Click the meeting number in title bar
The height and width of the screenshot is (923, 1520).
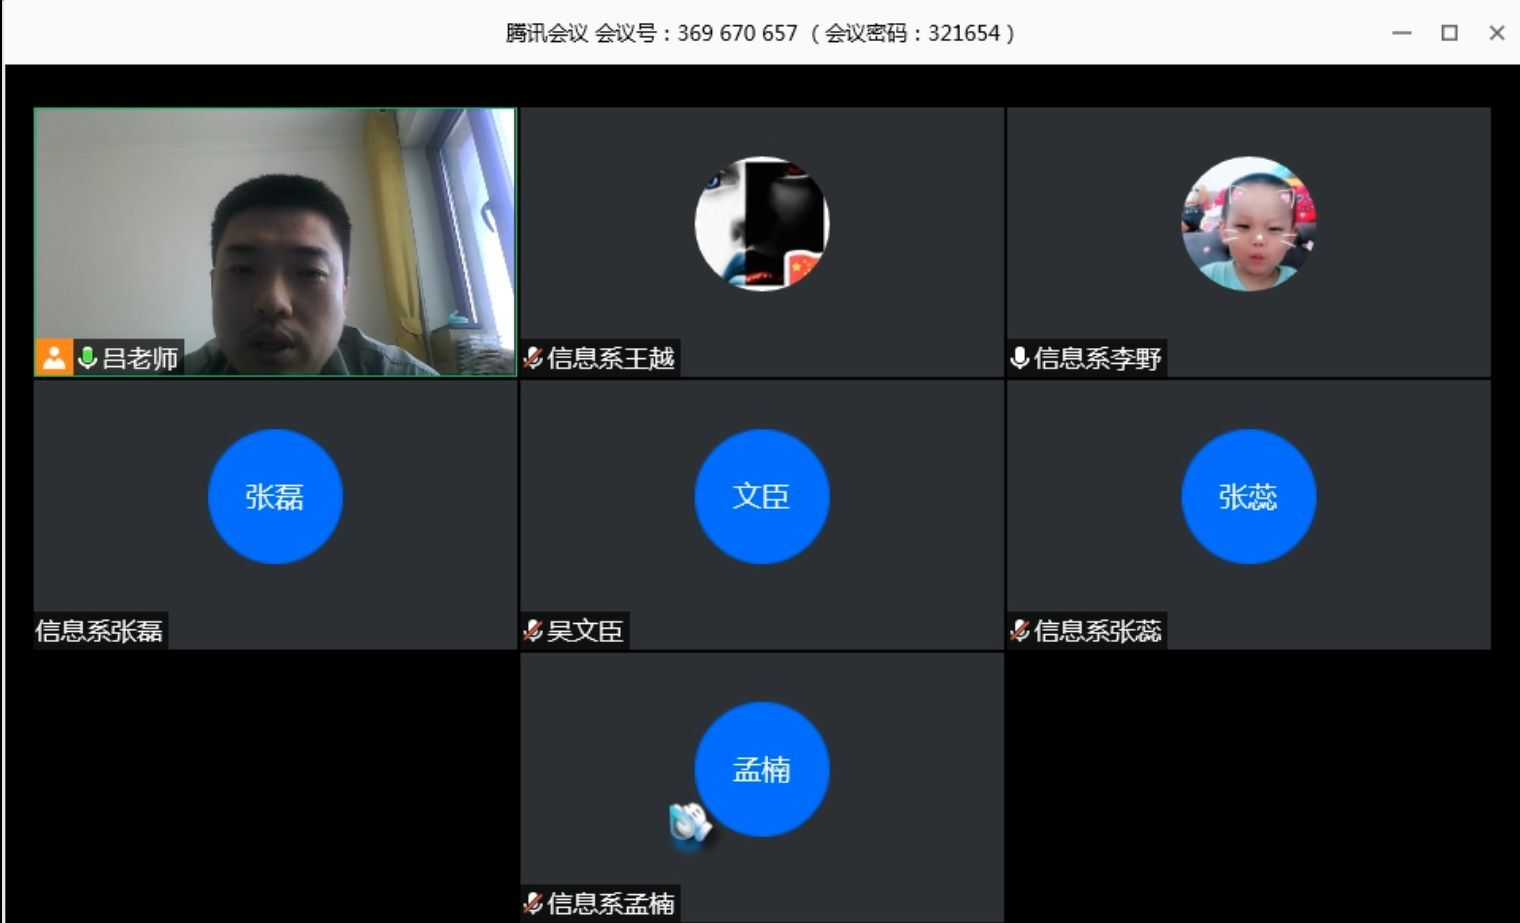(737, 33)
